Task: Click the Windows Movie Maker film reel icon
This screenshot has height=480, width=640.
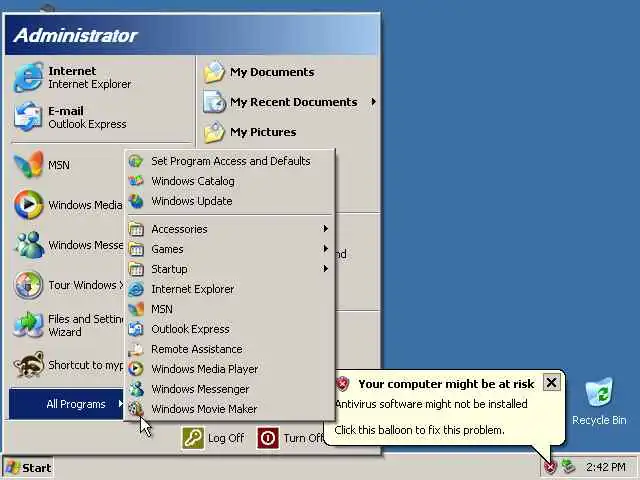Action: pyautogui.click(x=136, y=409)
